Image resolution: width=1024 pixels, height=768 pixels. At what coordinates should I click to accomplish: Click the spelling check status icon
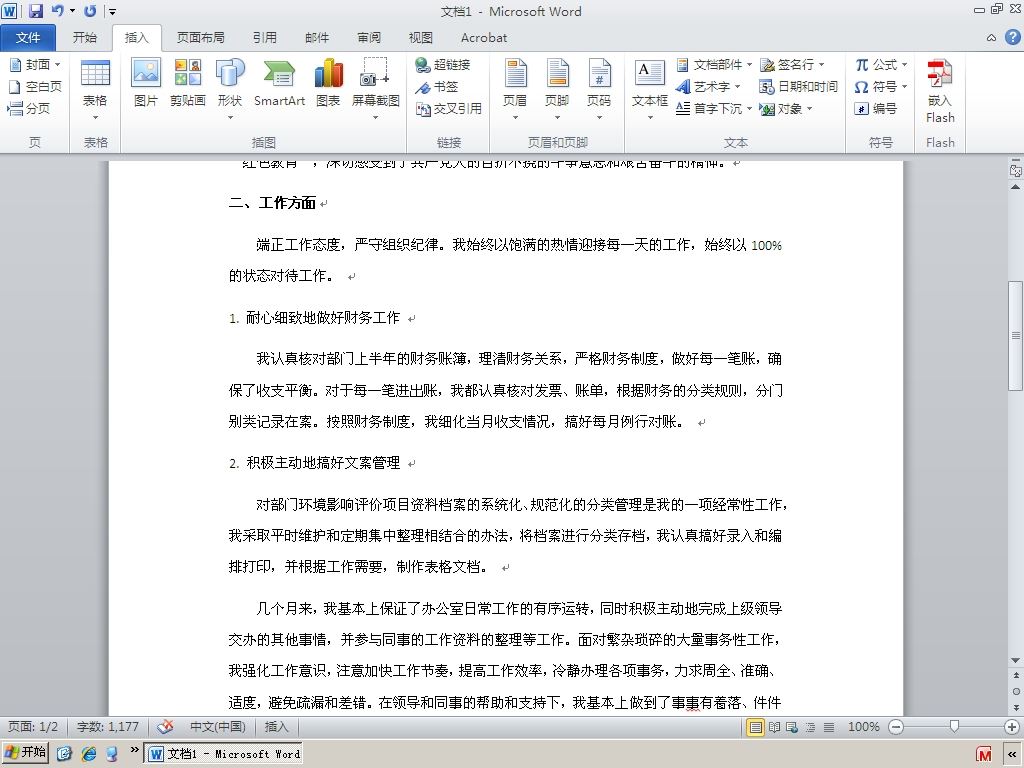coord(166,726)
